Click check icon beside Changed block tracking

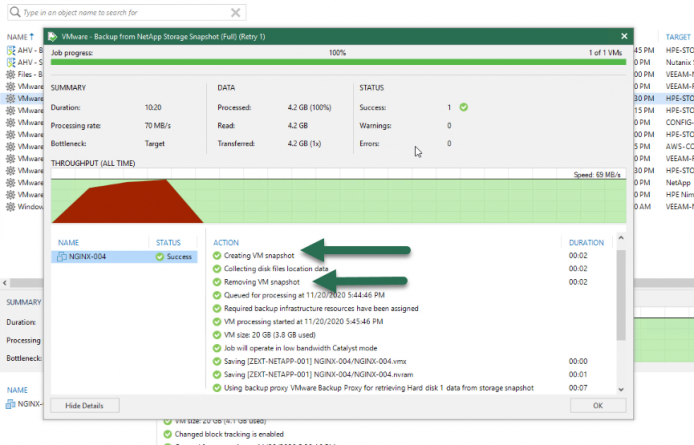tap(168, 434)
